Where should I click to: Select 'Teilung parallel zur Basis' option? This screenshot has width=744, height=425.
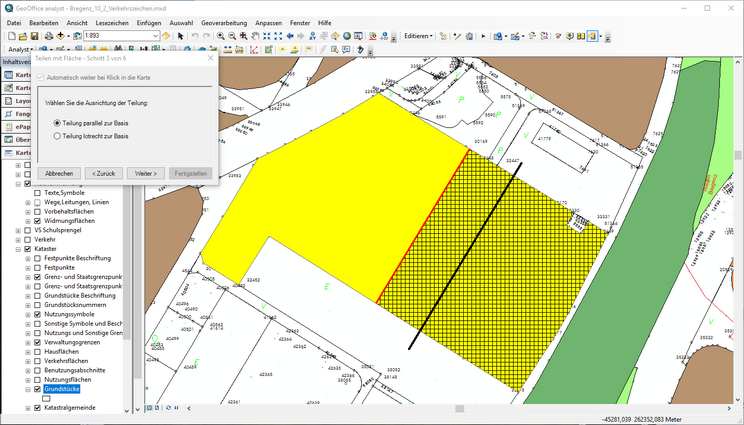pos(57,123)
